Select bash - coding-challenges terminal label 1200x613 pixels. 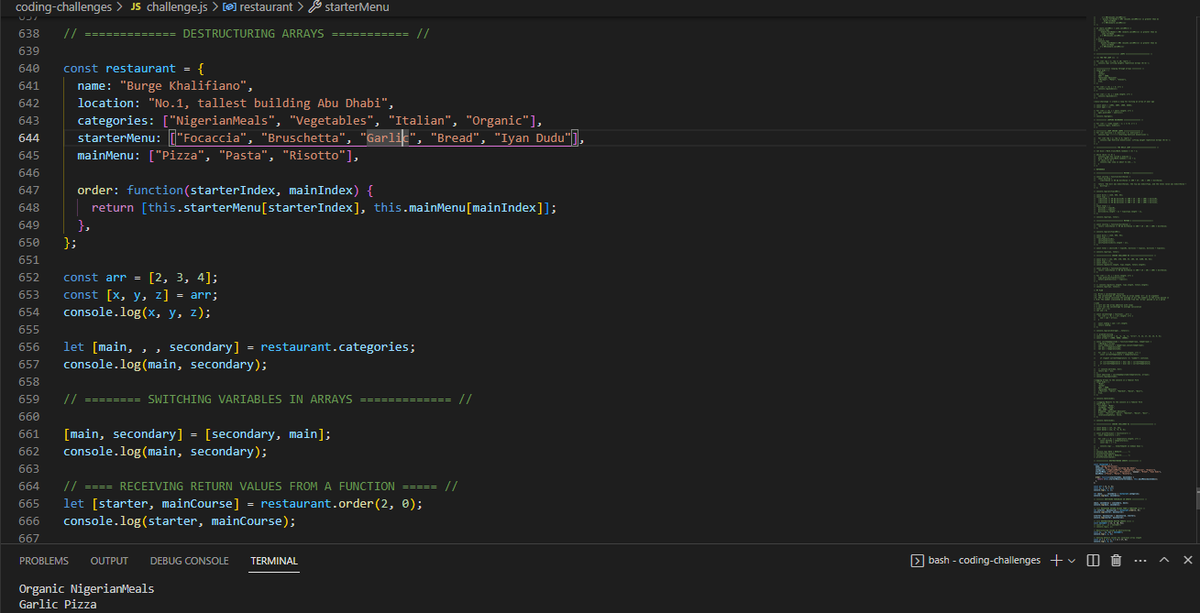click(984, 560)
